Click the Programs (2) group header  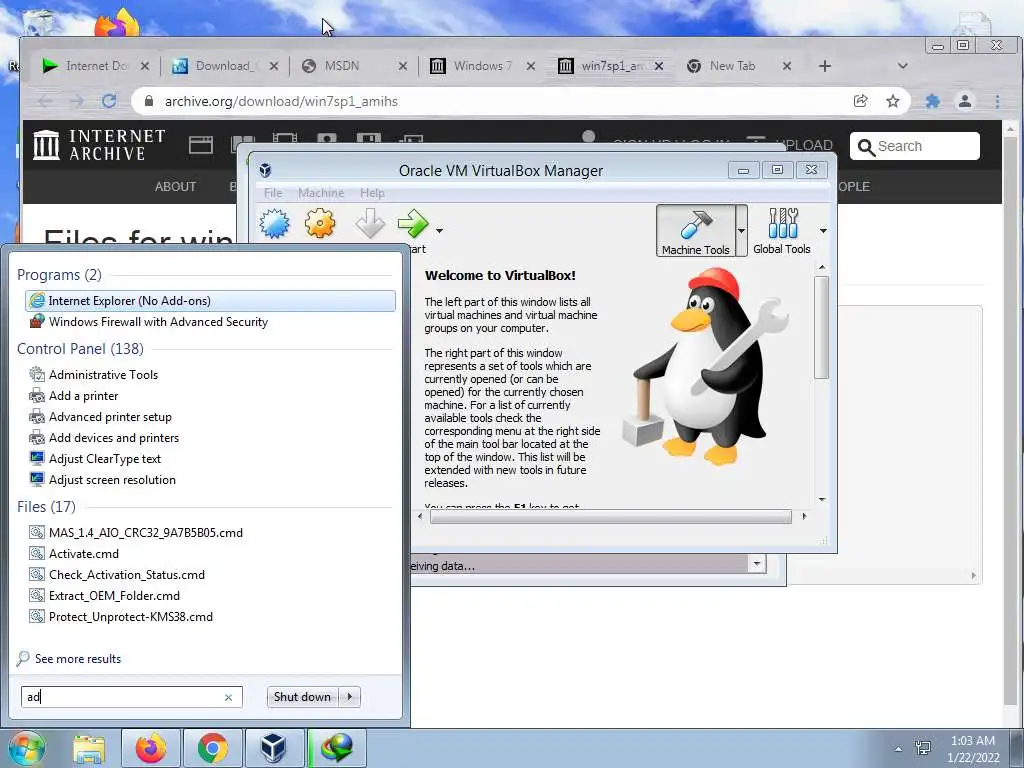pyautogui.click(x=59, y=274)
